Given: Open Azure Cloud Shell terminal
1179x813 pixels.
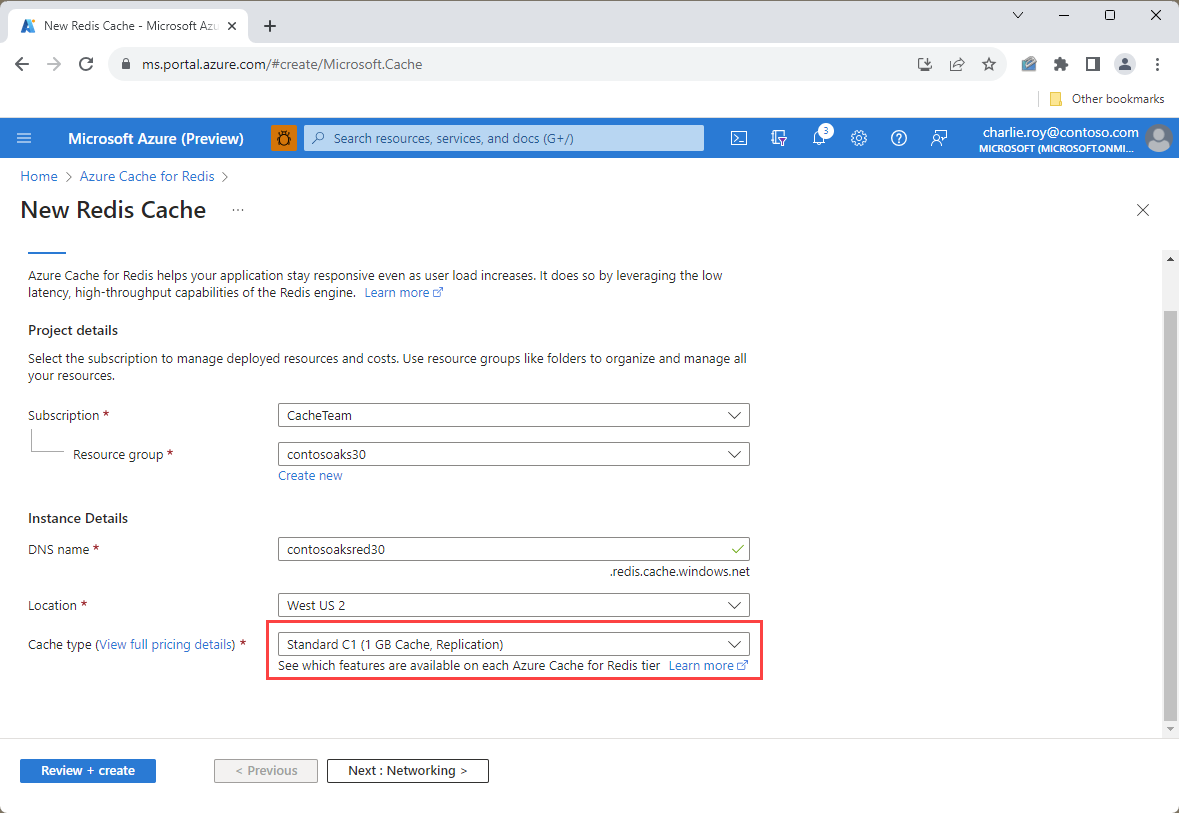Looking at the screenshot, I should [739, 138].
